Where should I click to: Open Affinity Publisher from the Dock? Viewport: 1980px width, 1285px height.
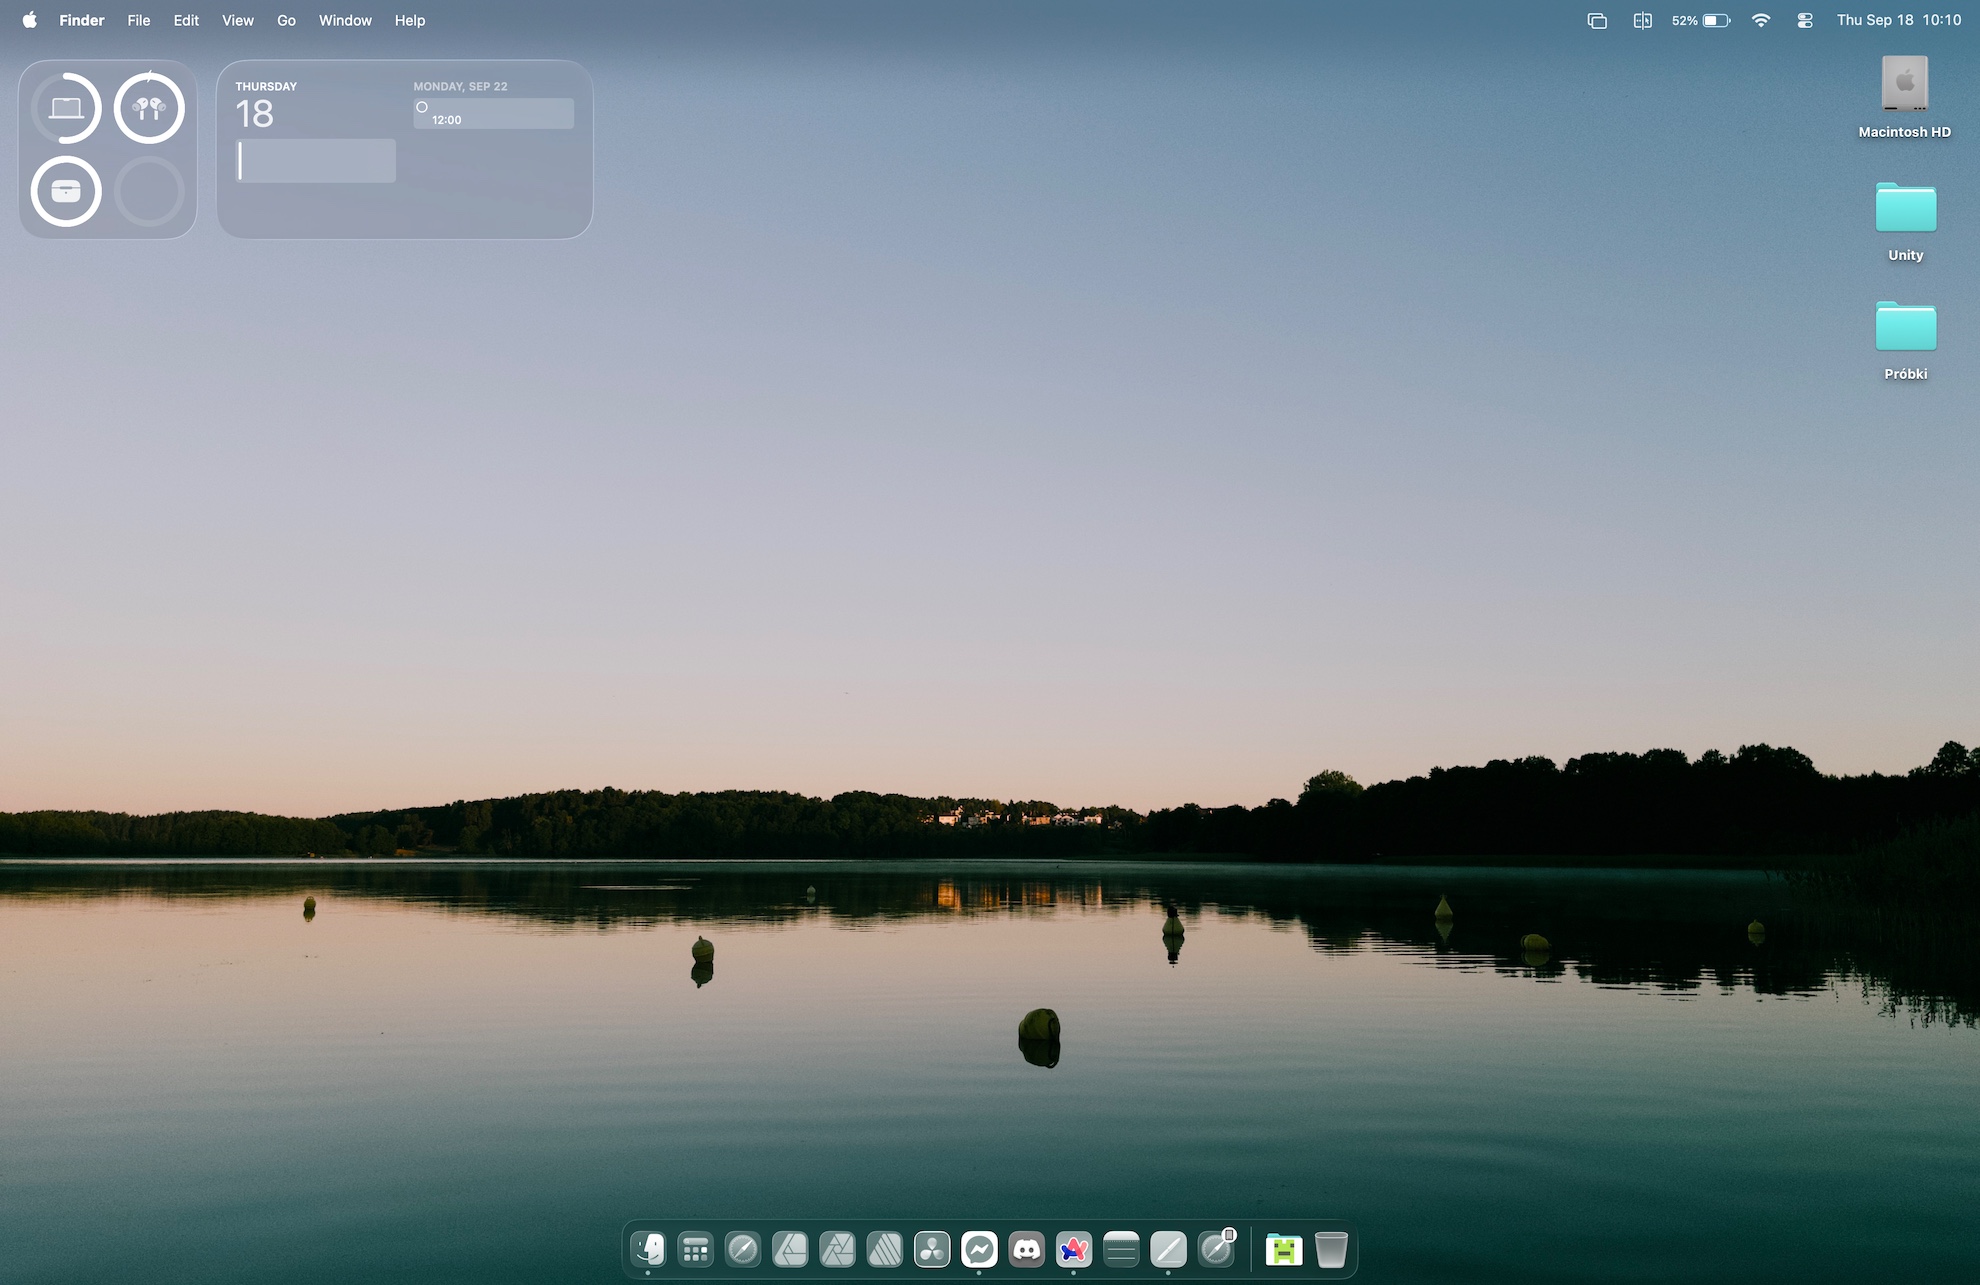coord(885,1249)
